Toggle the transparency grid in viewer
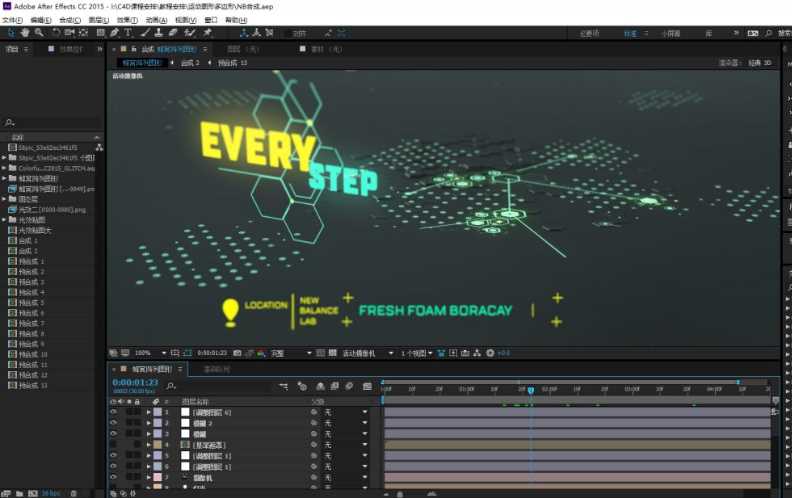This screenshot has width=792, height=498. [x=332, y=353]
